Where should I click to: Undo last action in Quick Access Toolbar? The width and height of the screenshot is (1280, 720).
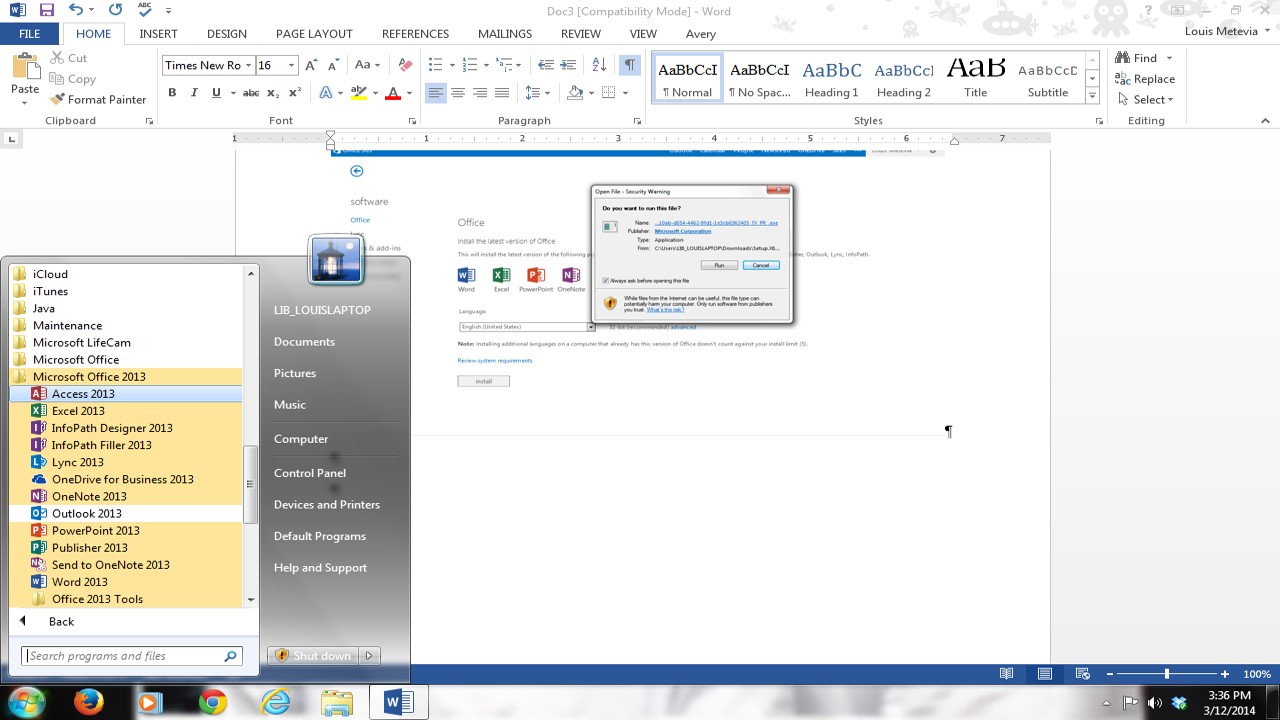click(76, 10)
